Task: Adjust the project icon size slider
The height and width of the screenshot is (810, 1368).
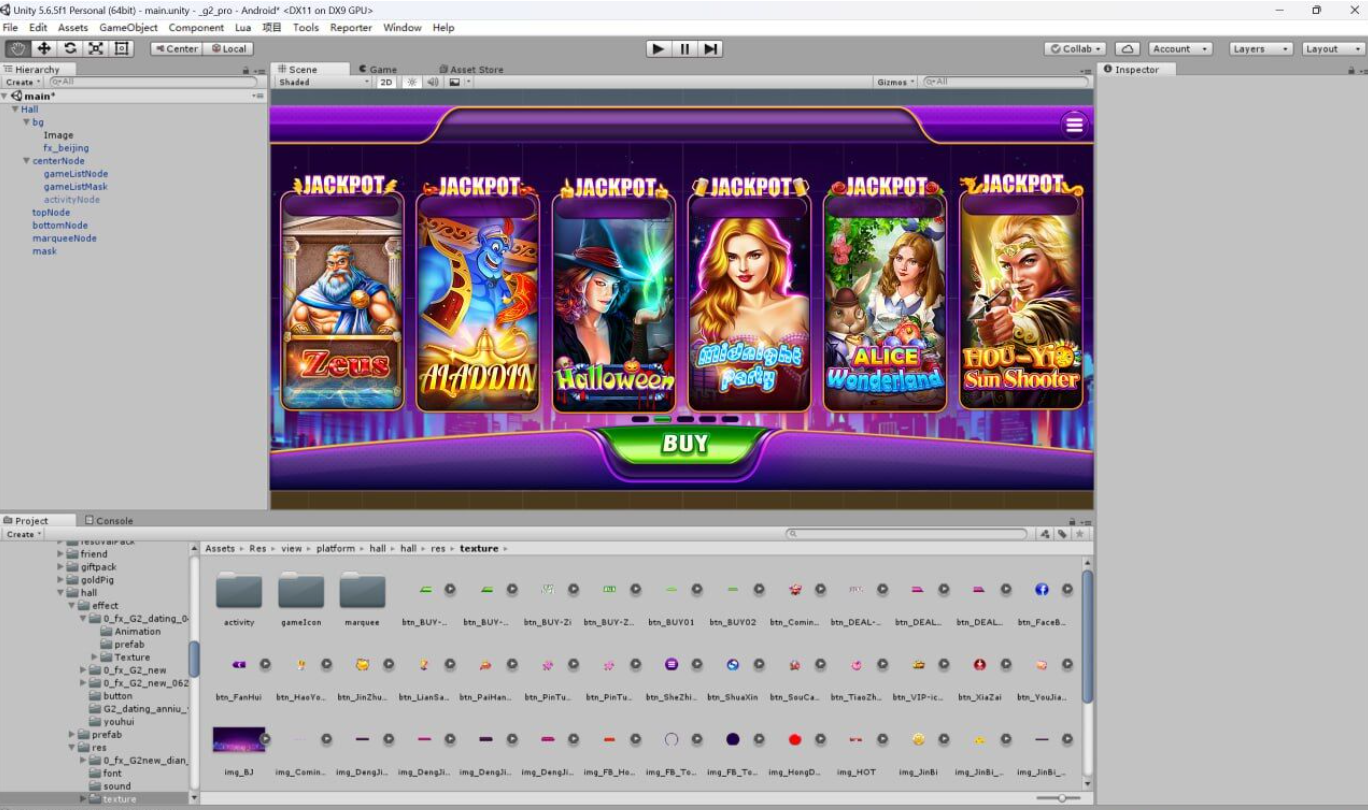Action: 1061,798
